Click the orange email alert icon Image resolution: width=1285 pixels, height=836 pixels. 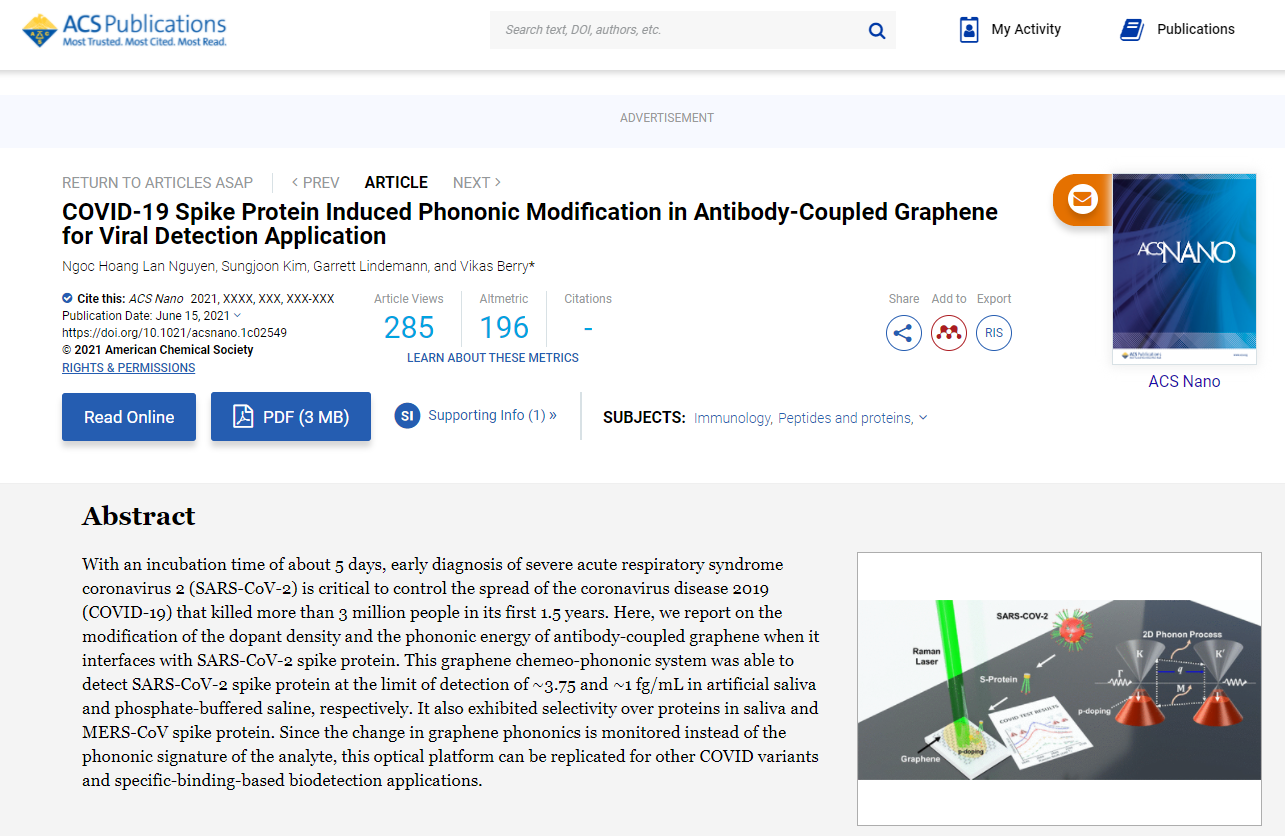tap(1080, 199)
